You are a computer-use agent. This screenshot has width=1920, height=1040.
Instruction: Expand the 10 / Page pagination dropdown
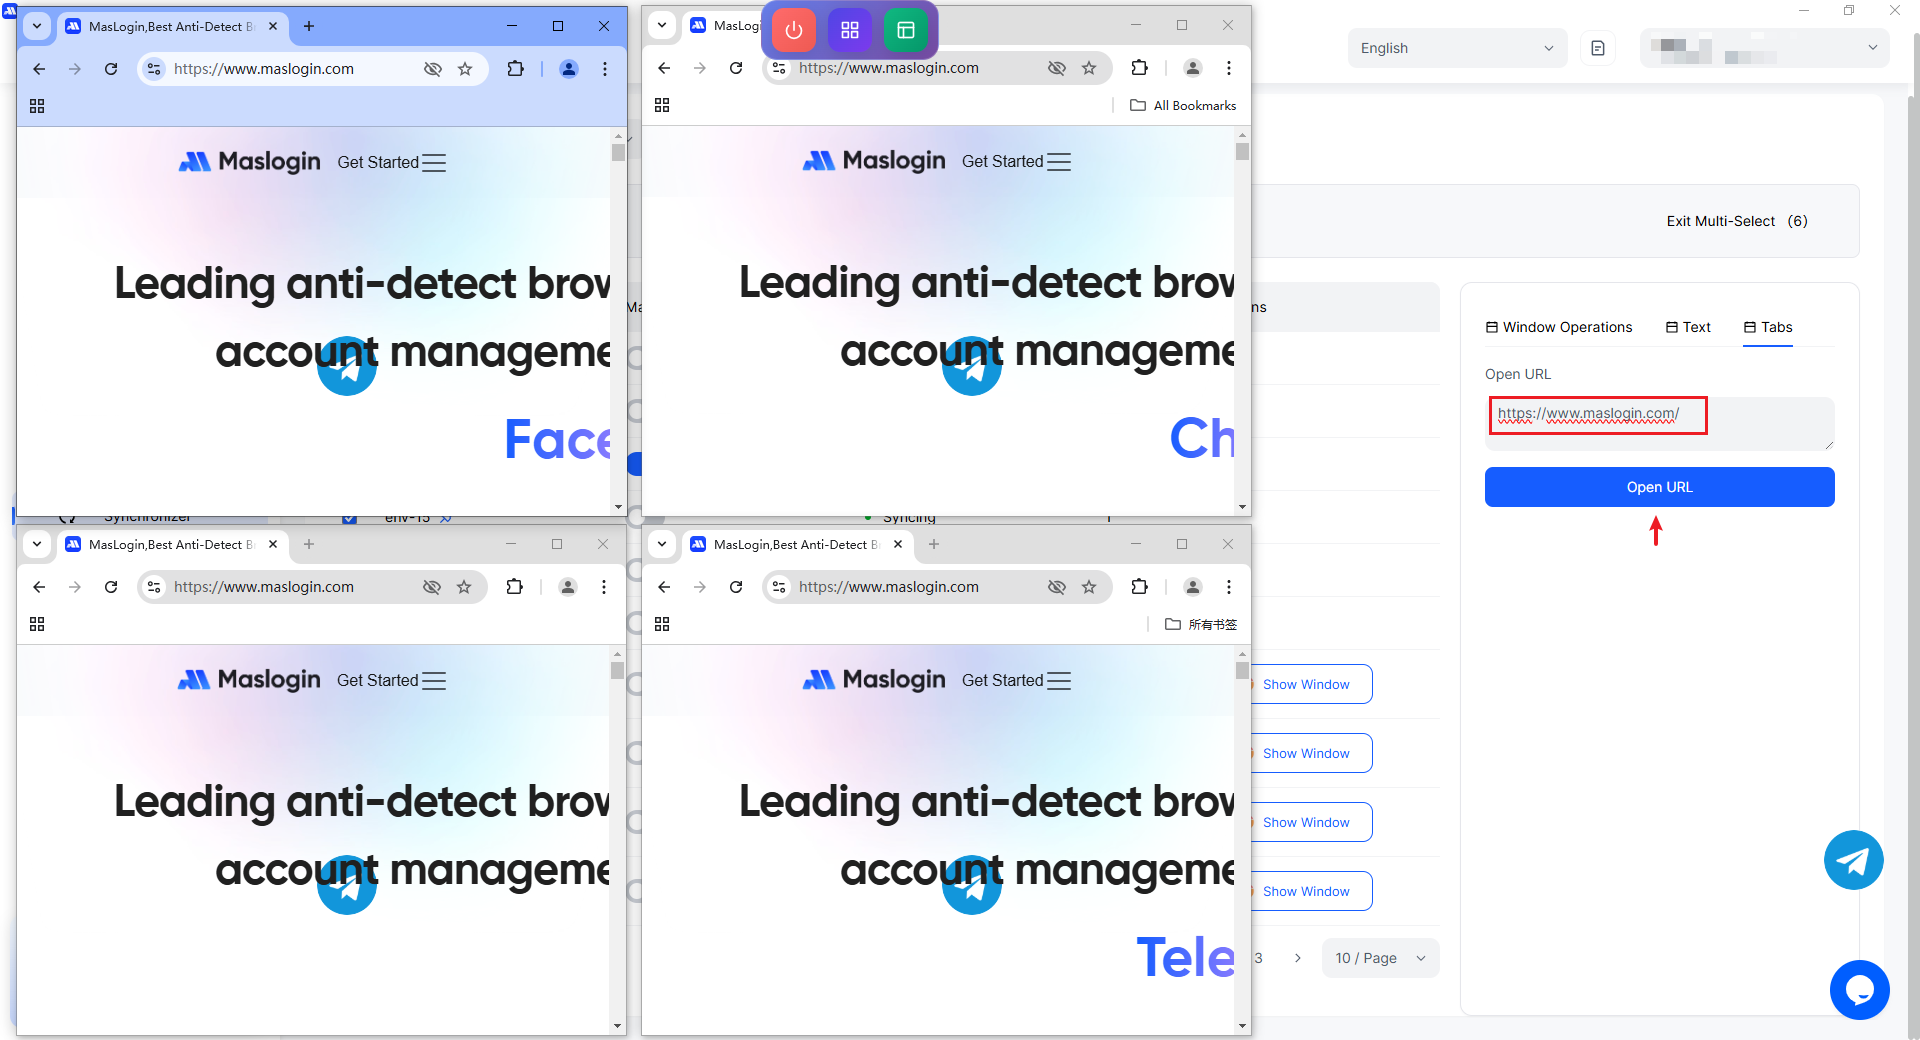tap(1380, 958)
